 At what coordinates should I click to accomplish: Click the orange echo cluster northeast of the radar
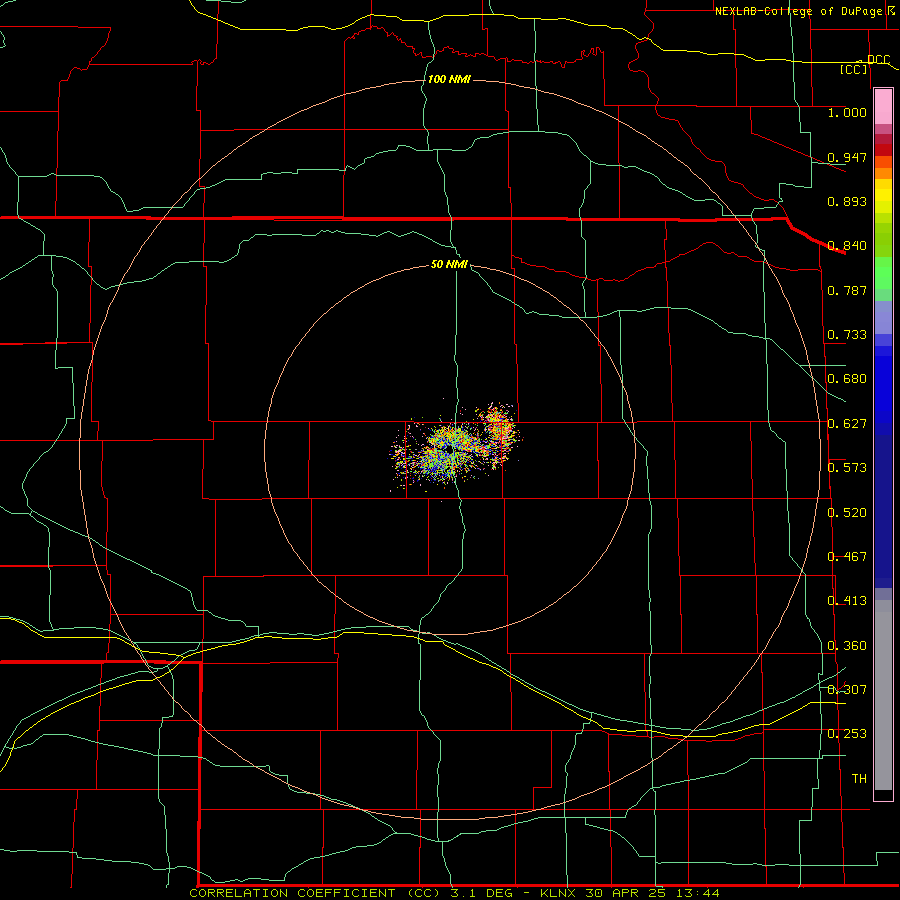[497, 428]
